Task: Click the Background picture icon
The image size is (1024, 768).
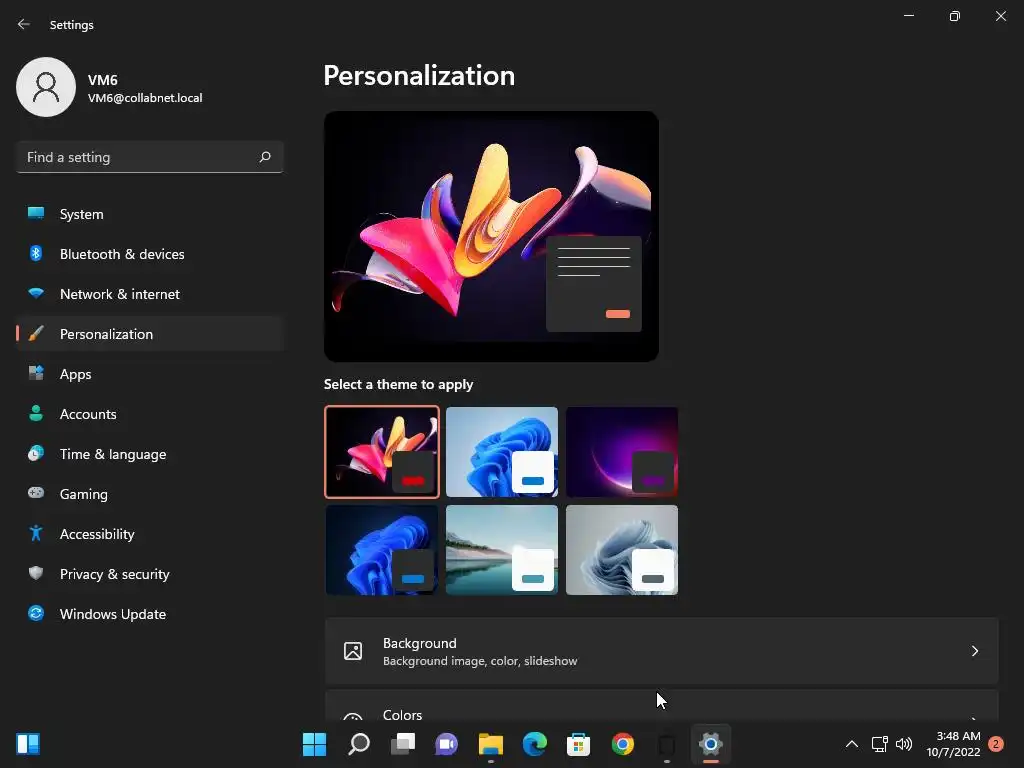Action: (353, 651)
